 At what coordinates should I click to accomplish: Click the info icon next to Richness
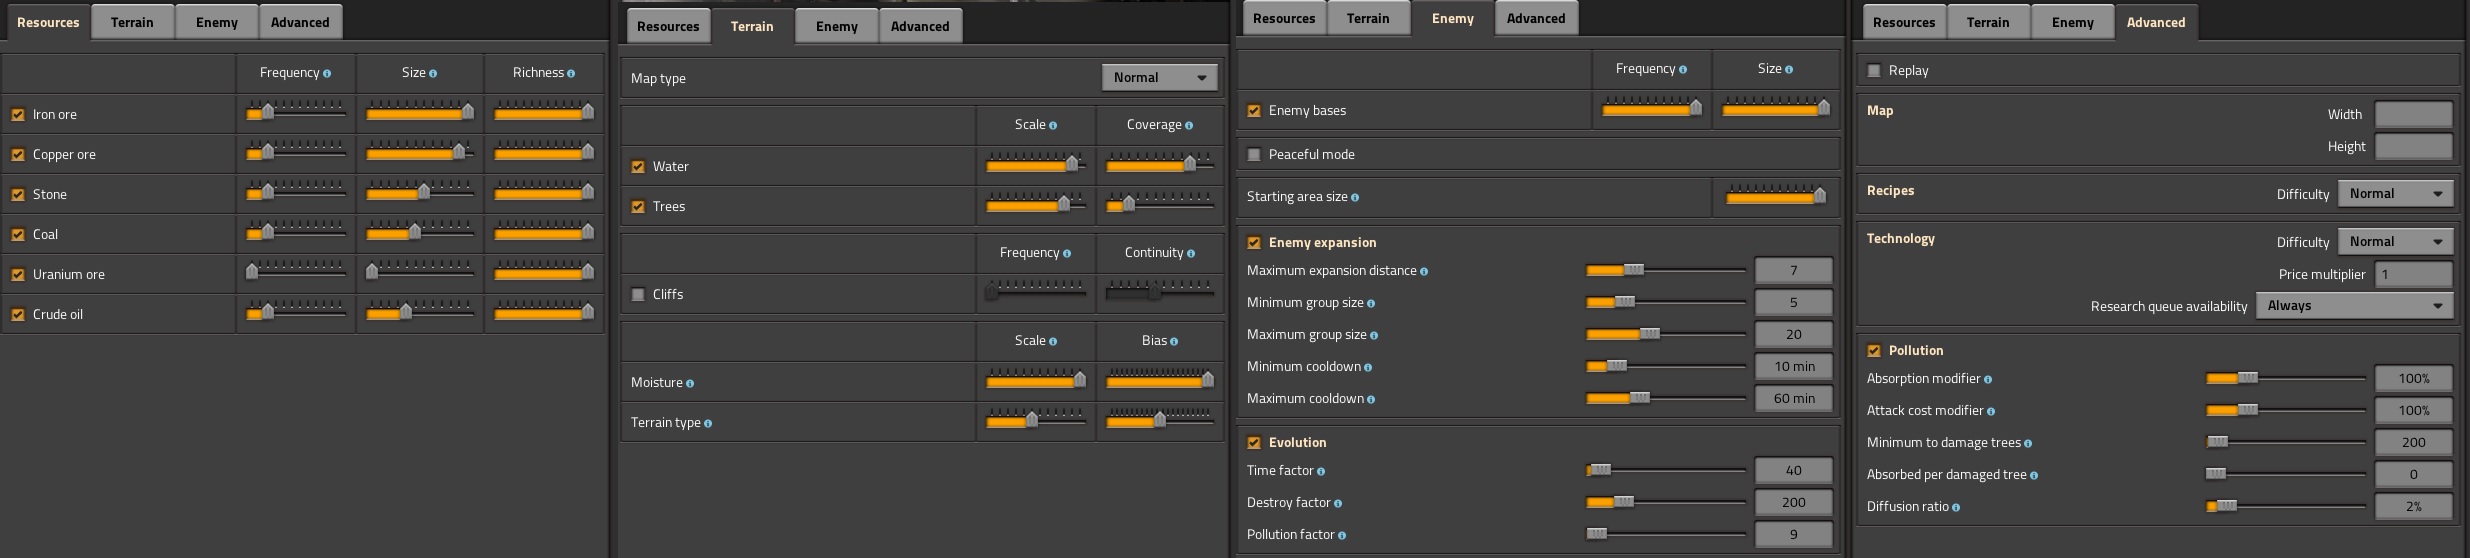pos(571,73)
